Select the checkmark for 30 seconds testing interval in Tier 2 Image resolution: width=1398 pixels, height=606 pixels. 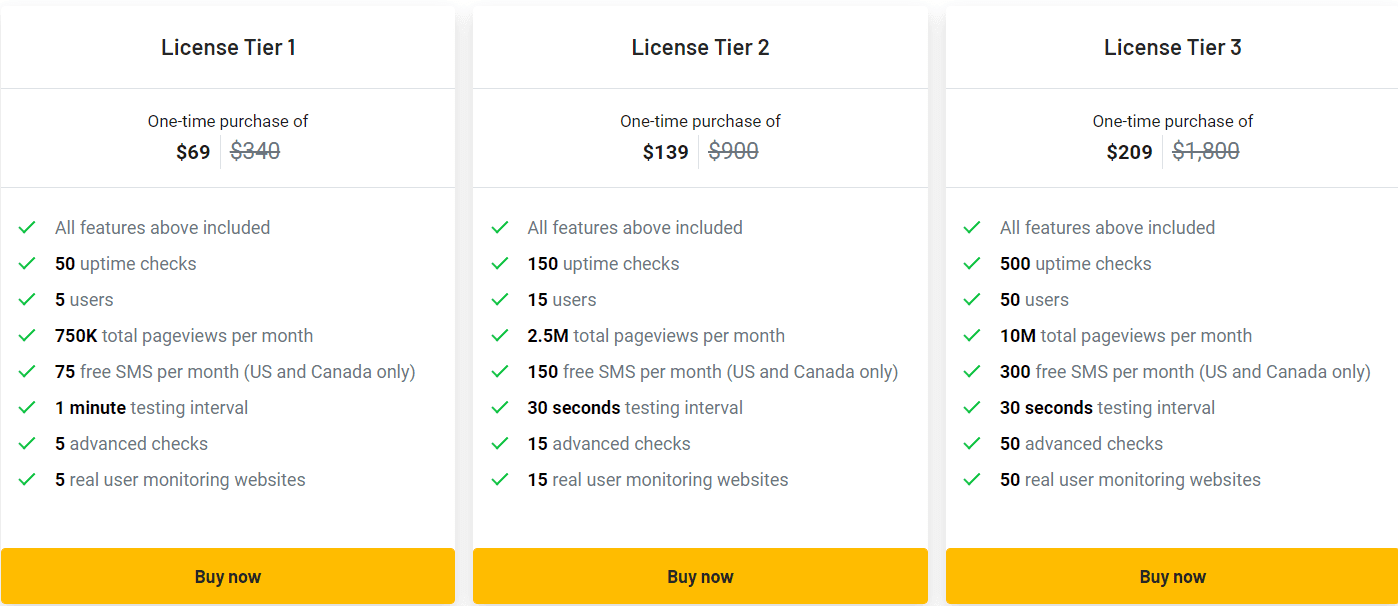click(499, 407)
